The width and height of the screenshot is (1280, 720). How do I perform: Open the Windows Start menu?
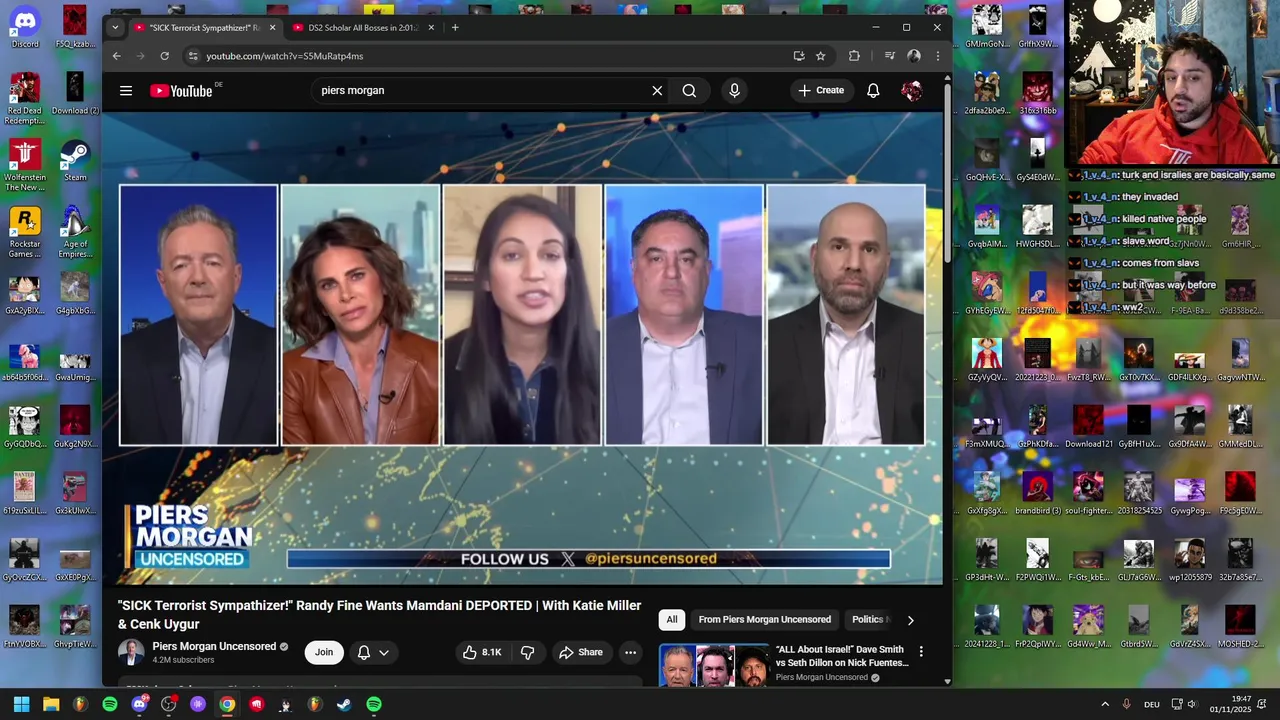[x=22, y=704]
